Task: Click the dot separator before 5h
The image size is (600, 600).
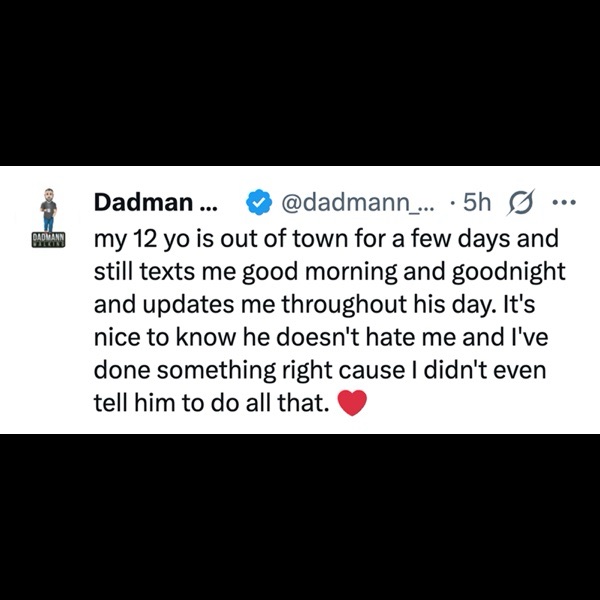Action: point(453,203)
